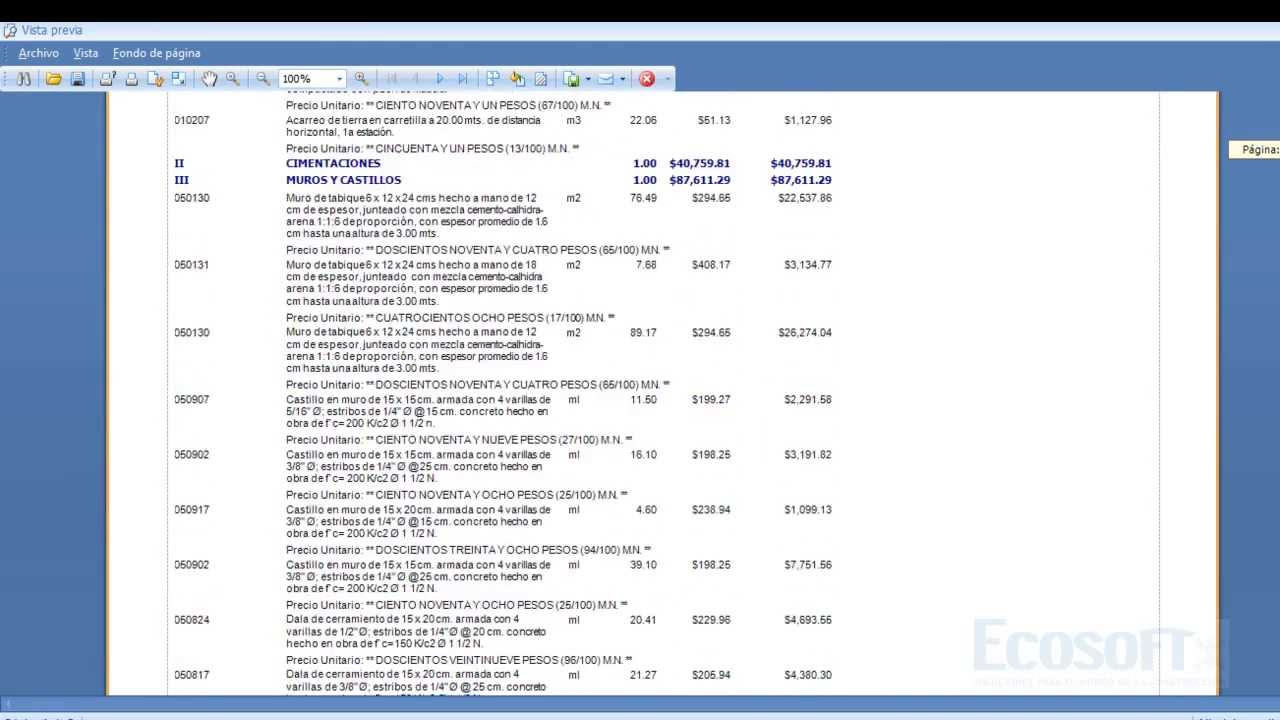Open the Vista menu
The height and width of the screenshot is (720, 1280).
[86, 53]
